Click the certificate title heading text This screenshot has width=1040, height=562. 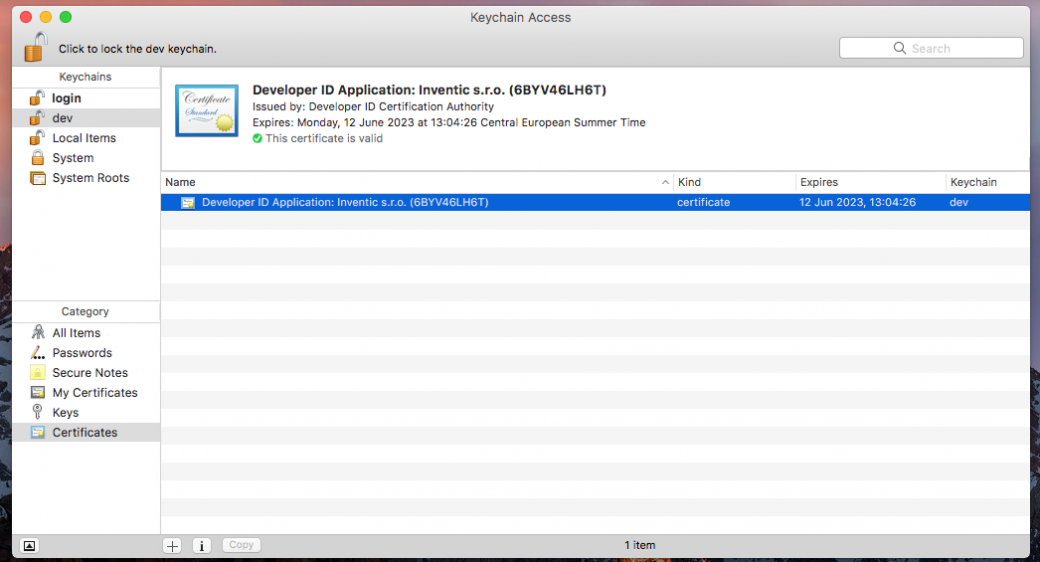pyautogui.click(x=429, y=90)
